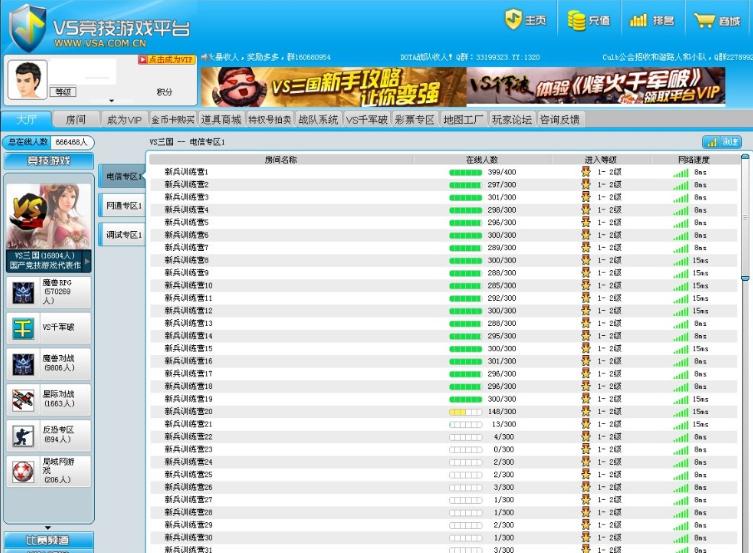Open 充值 recharge with coin stack icon
Screen dimensions: 753x553
[x=576, y=20]
